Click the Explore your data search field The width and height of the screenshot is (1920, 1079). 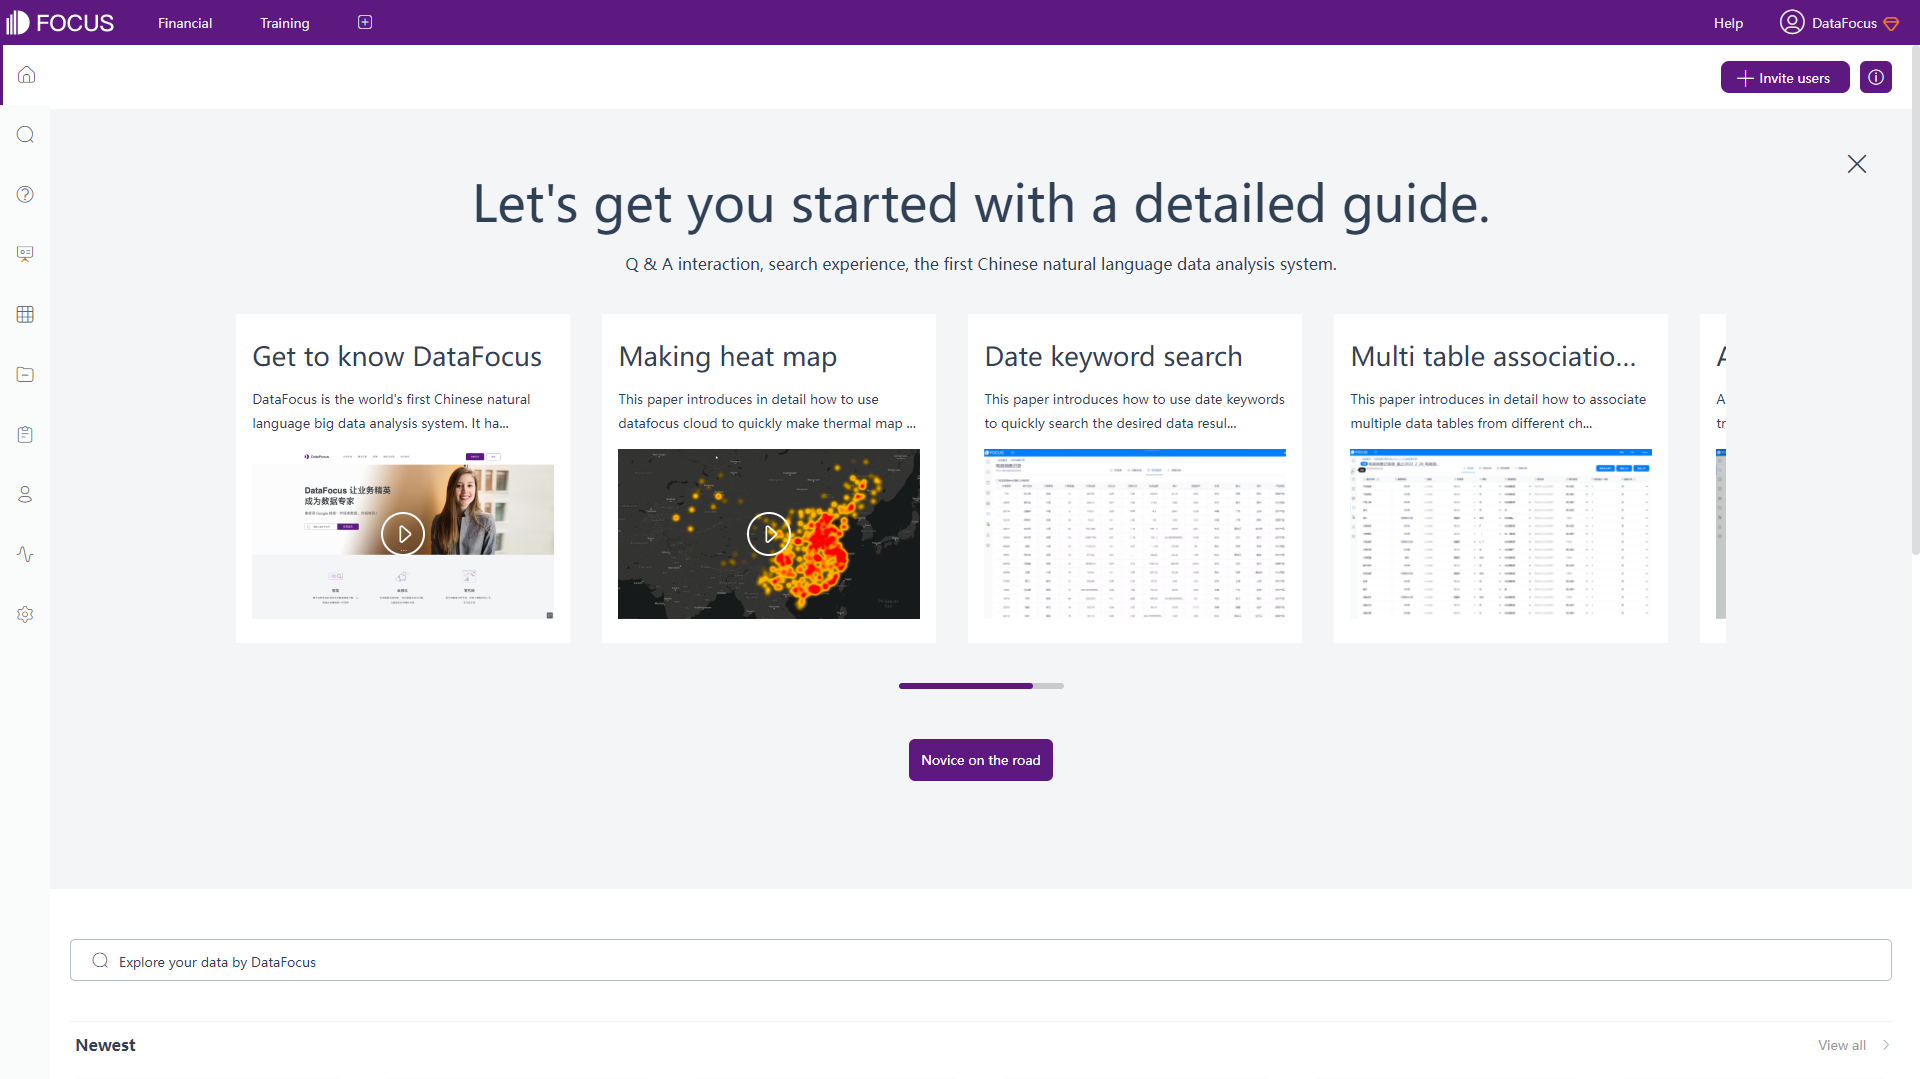981,960
